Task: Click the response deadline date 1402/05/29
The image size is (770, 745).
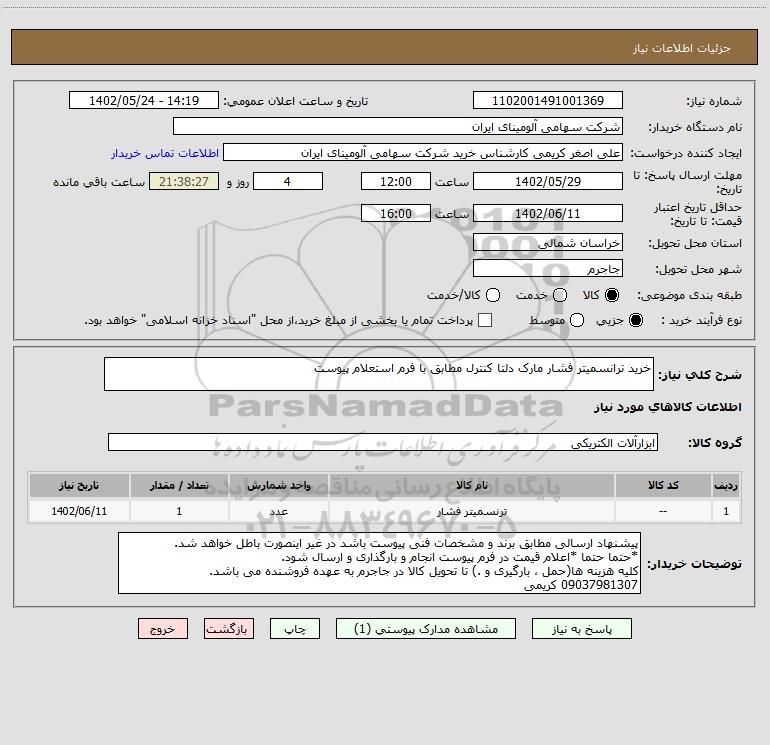Action: tap(548, 181)
